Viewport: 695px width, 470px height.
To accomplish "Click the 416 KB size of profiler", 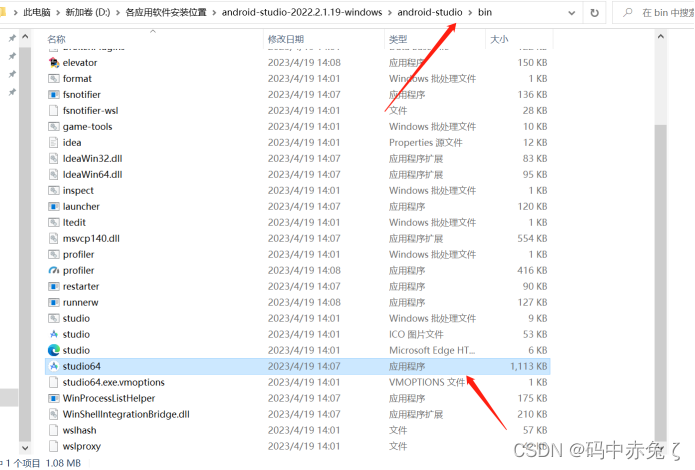I will (x=532, y=270).
